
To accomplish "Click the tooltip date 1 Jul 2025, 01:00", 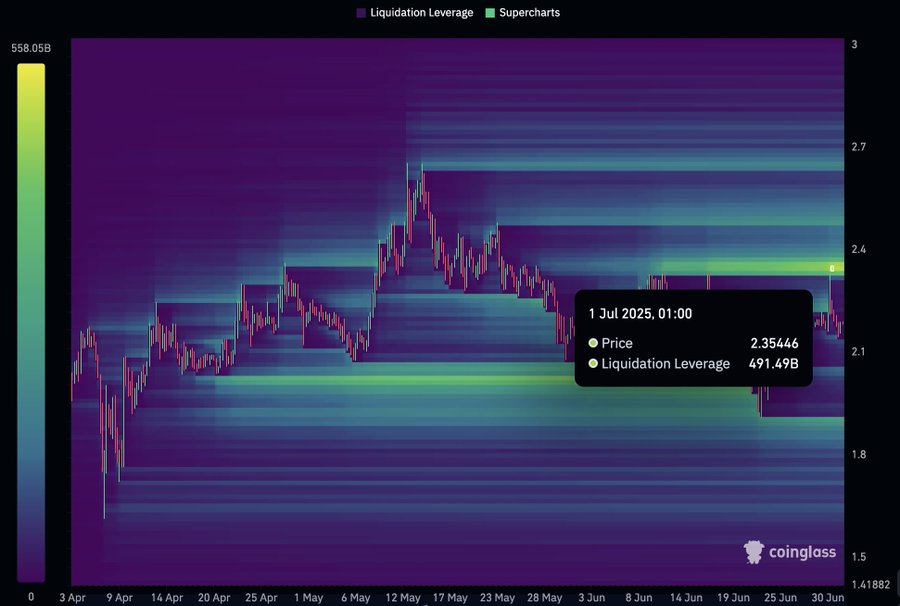I will pyautogui.click(x=640, y=313).
